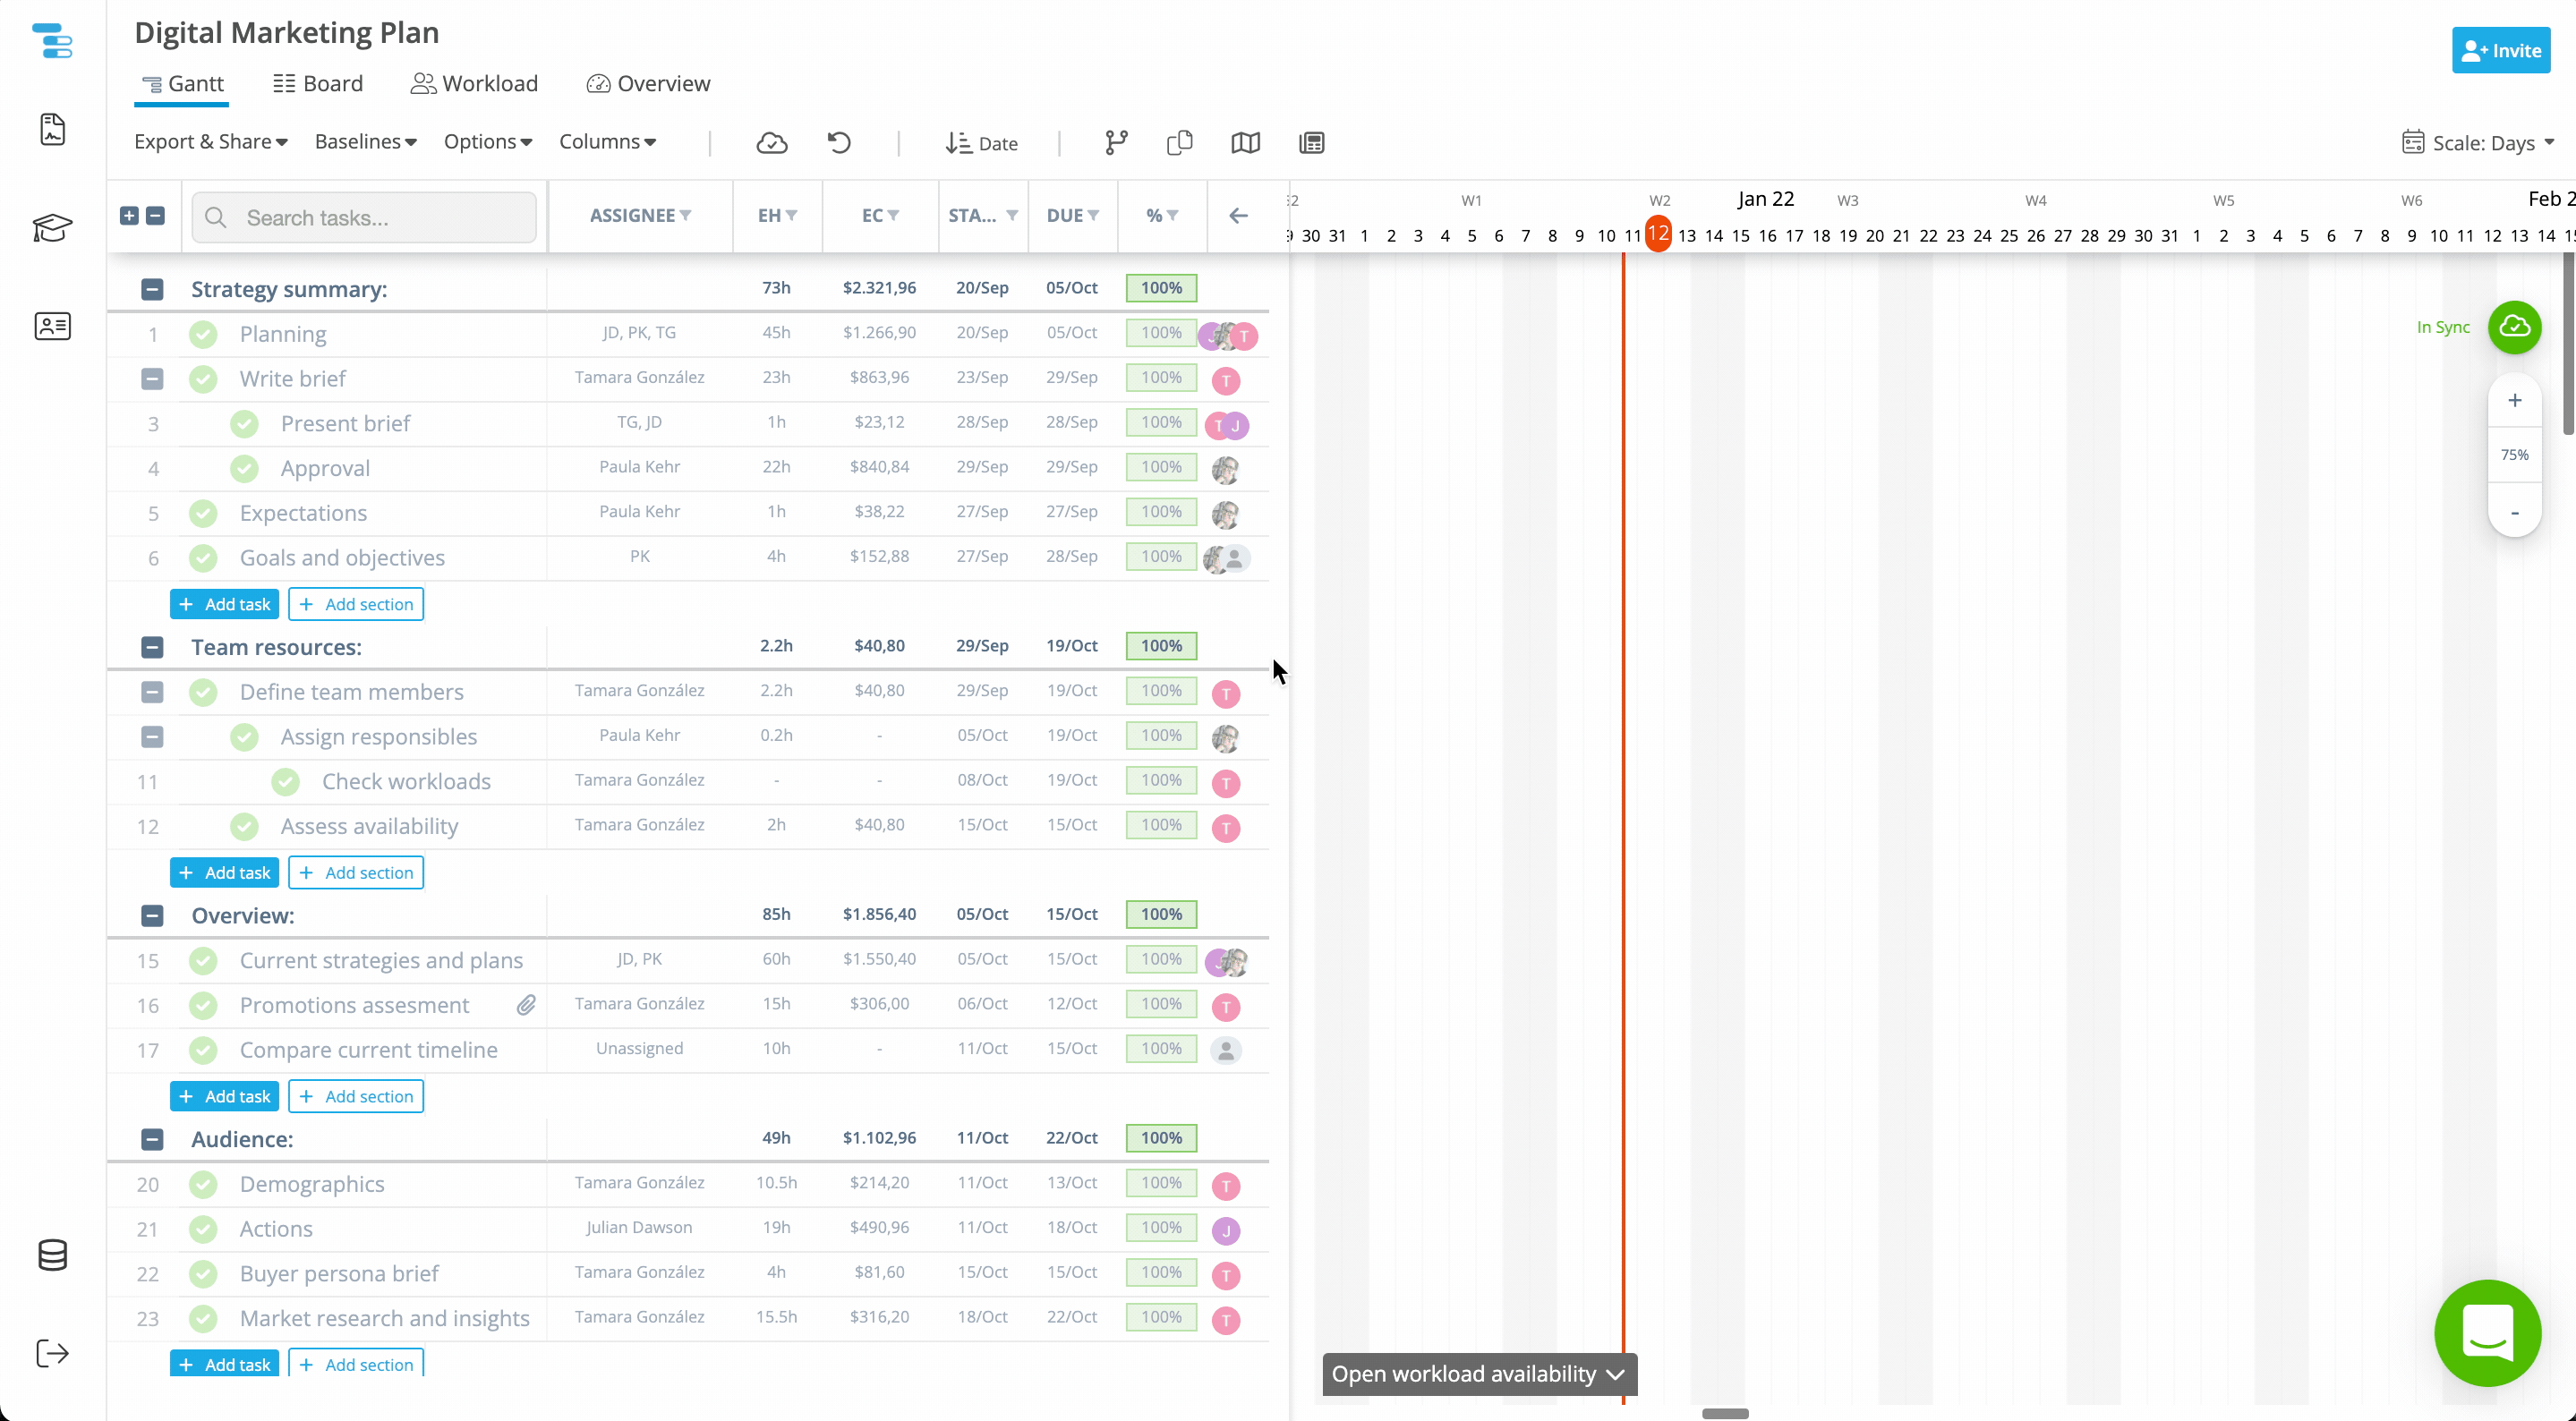Screen dimensions: 2576x1421
Task: Uncheck the Expectations task completion circle
Action: (203, 514)
